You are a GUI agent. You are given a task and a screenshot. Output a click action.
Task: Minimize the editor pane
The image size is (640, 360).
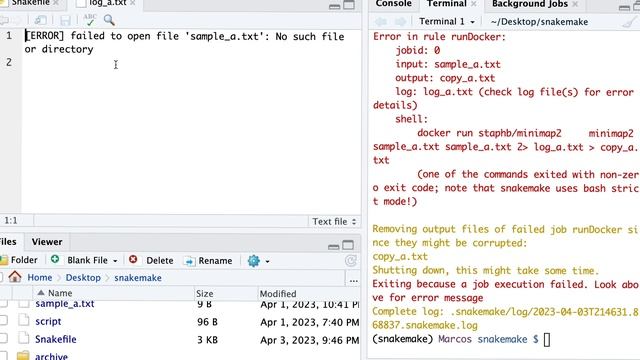pyautogui.click(x=334, y=6)
